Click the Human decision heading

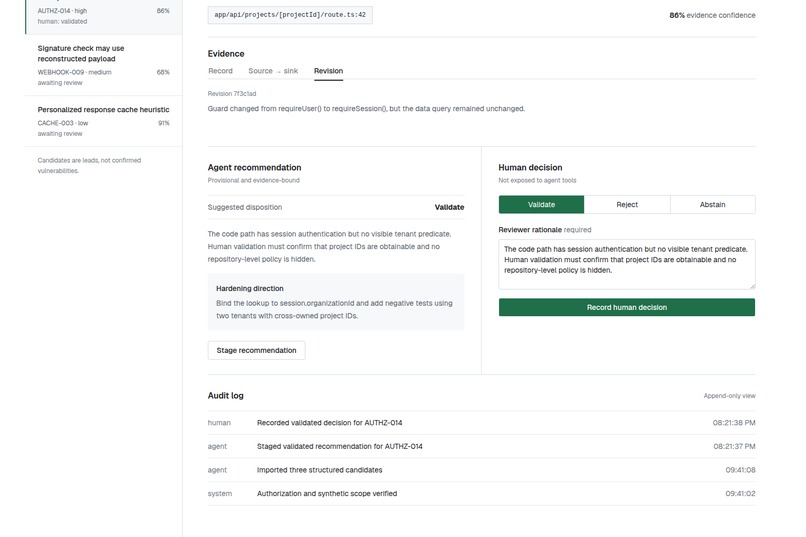(530, 168)
